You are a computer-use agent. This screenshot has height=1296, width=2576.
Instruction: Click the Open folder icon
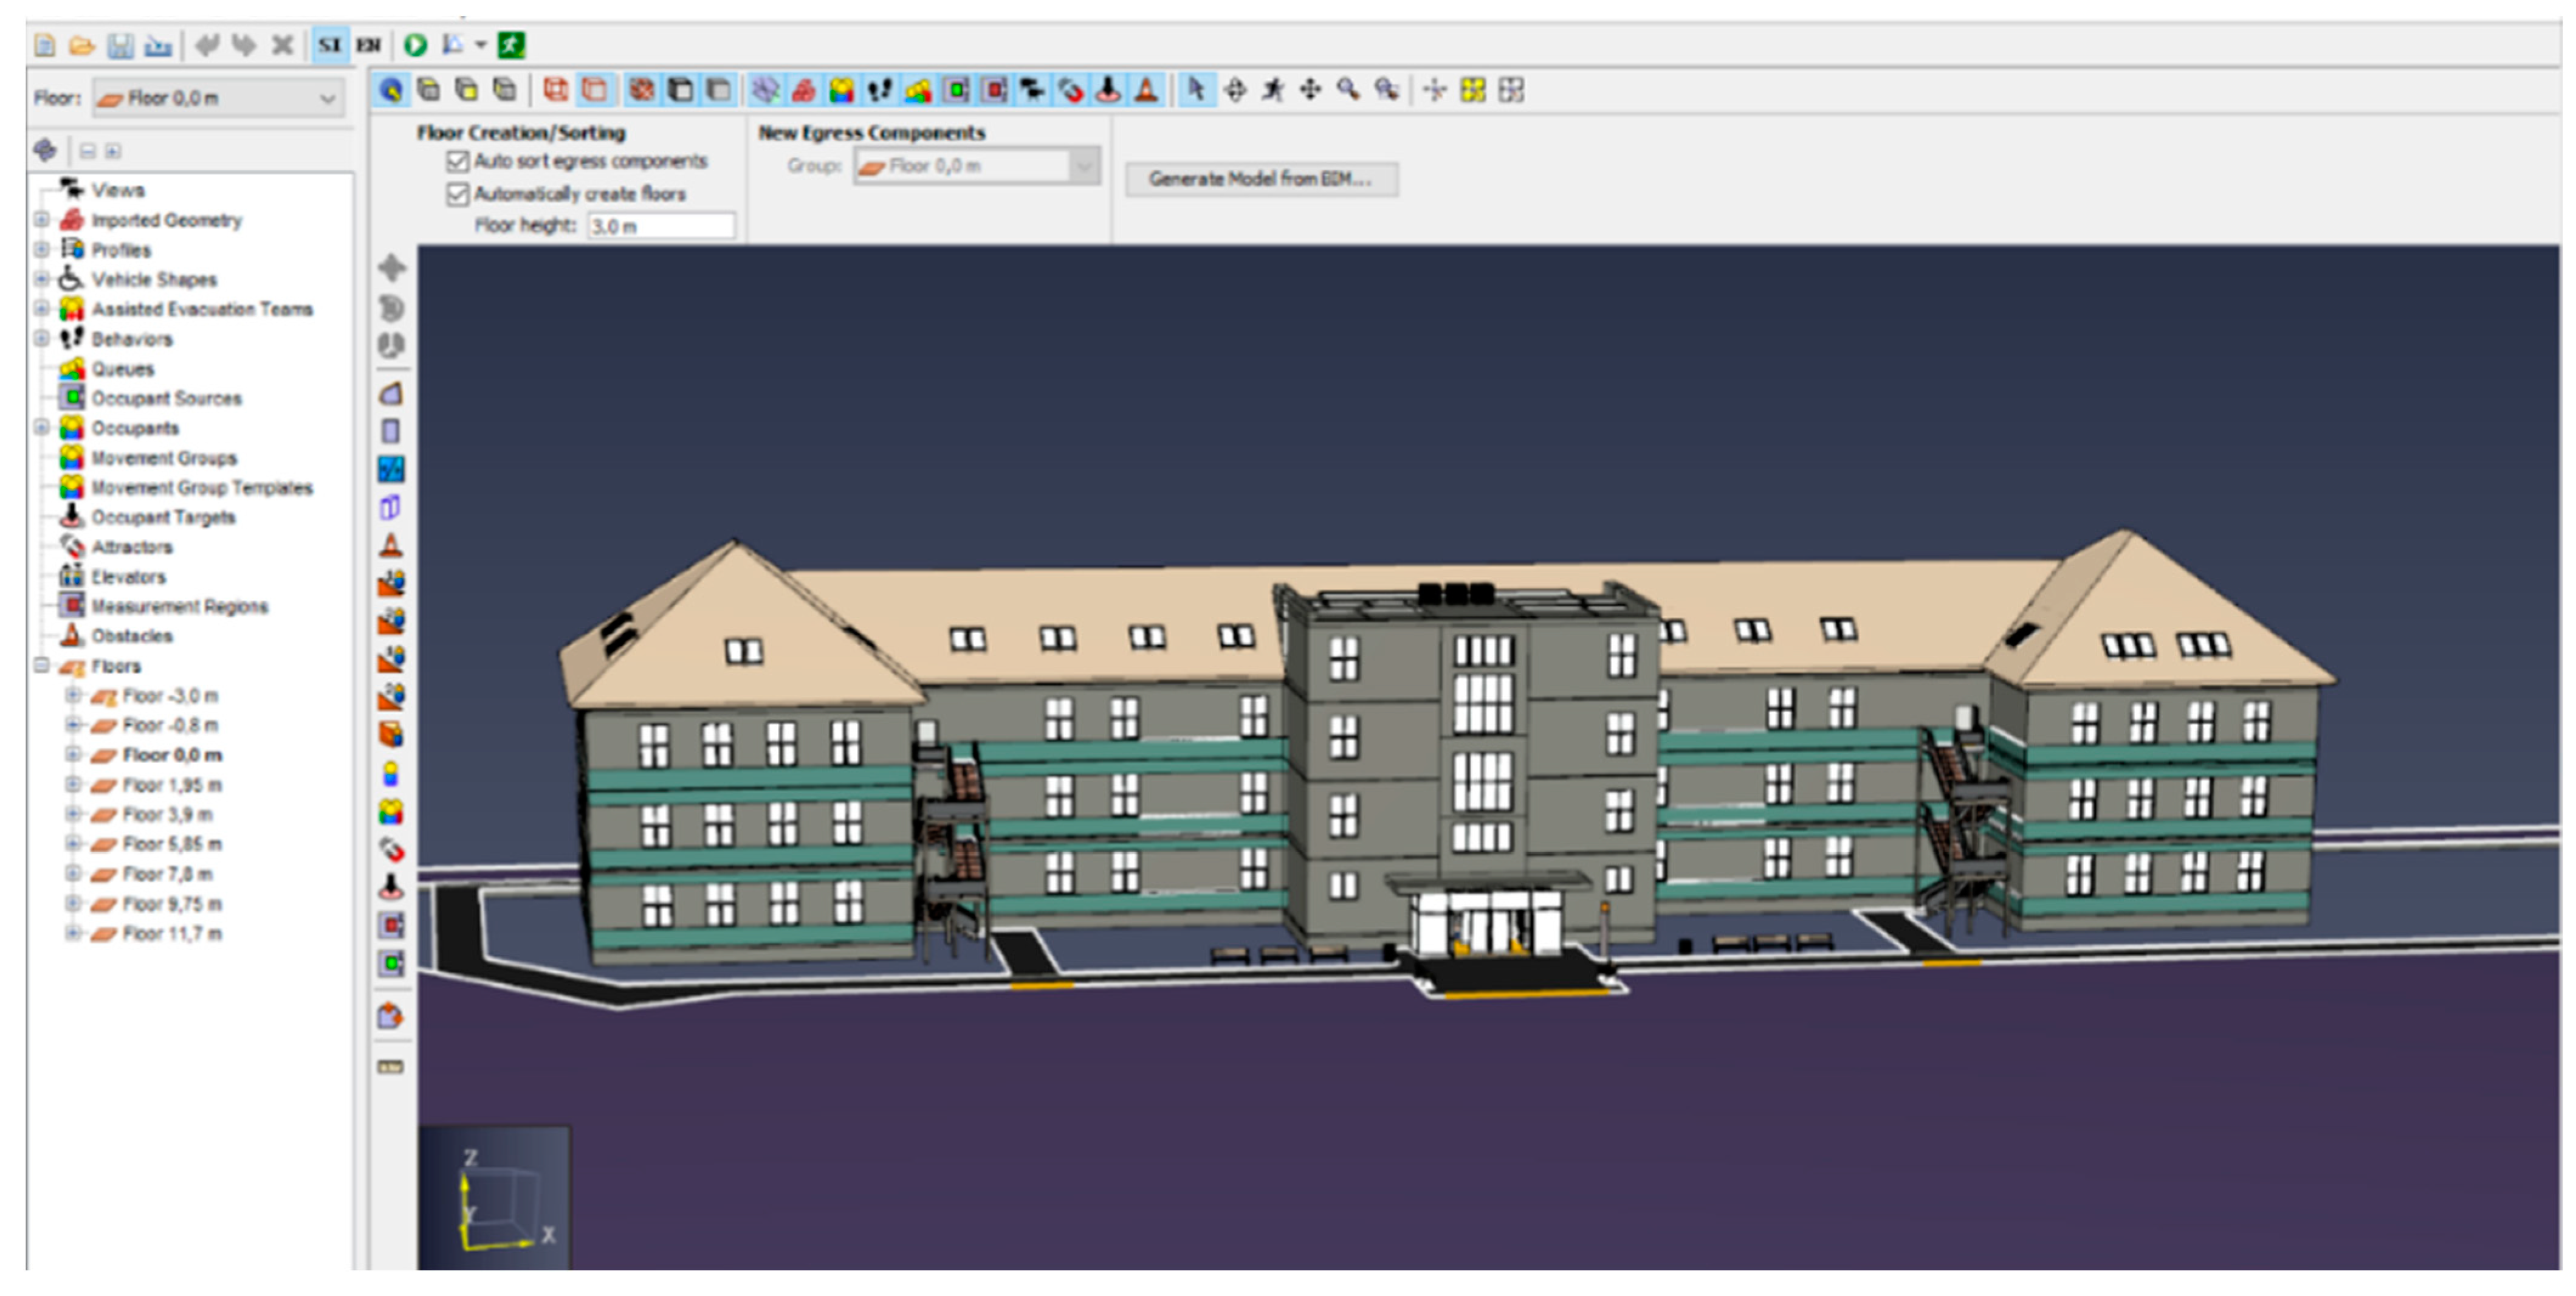(82, 45)
